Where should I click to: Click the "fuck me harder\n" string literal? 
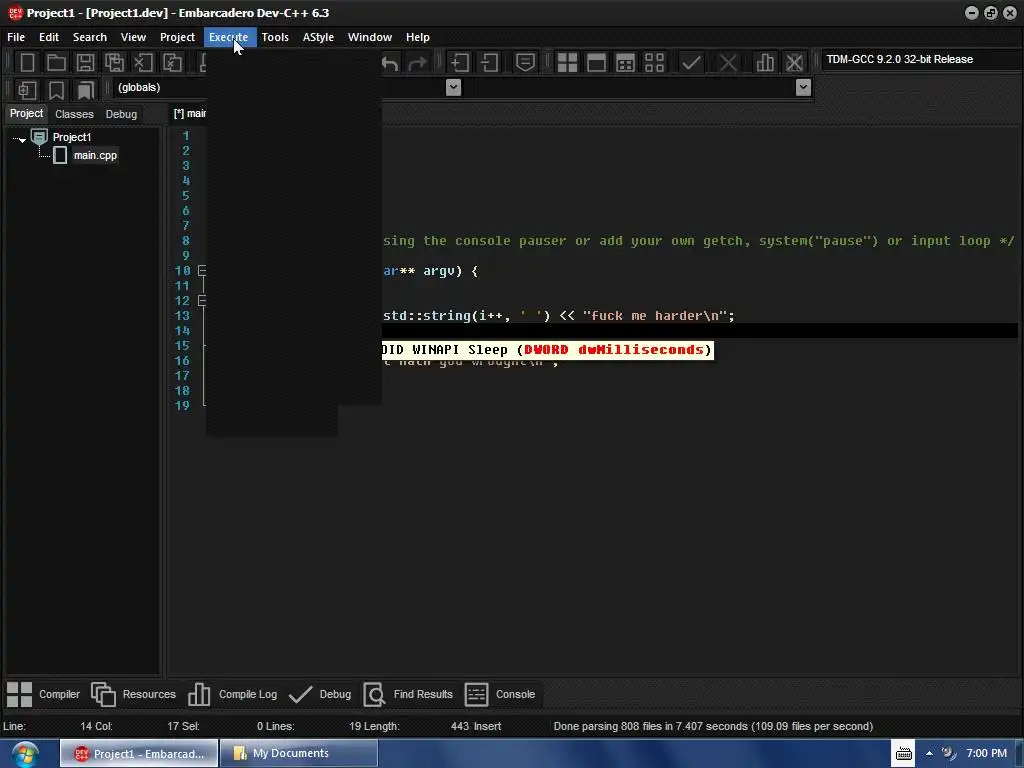(x=654, y=316)
